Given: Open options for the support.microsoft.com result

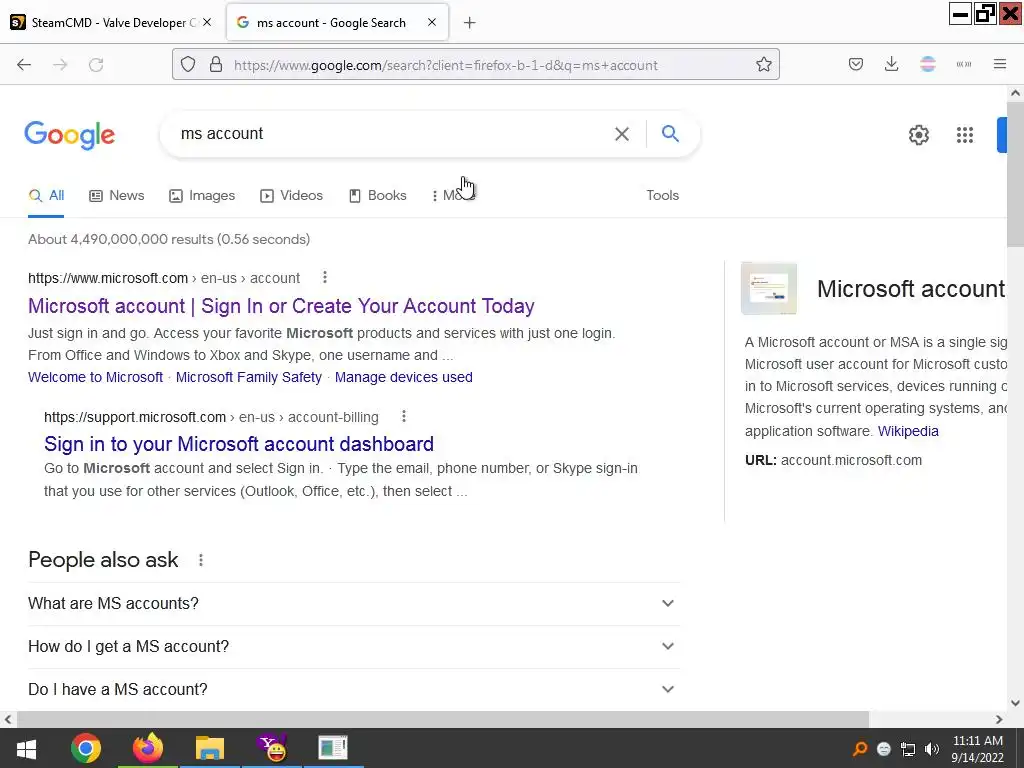Looking at the screenshot, I should click(404, 416).
